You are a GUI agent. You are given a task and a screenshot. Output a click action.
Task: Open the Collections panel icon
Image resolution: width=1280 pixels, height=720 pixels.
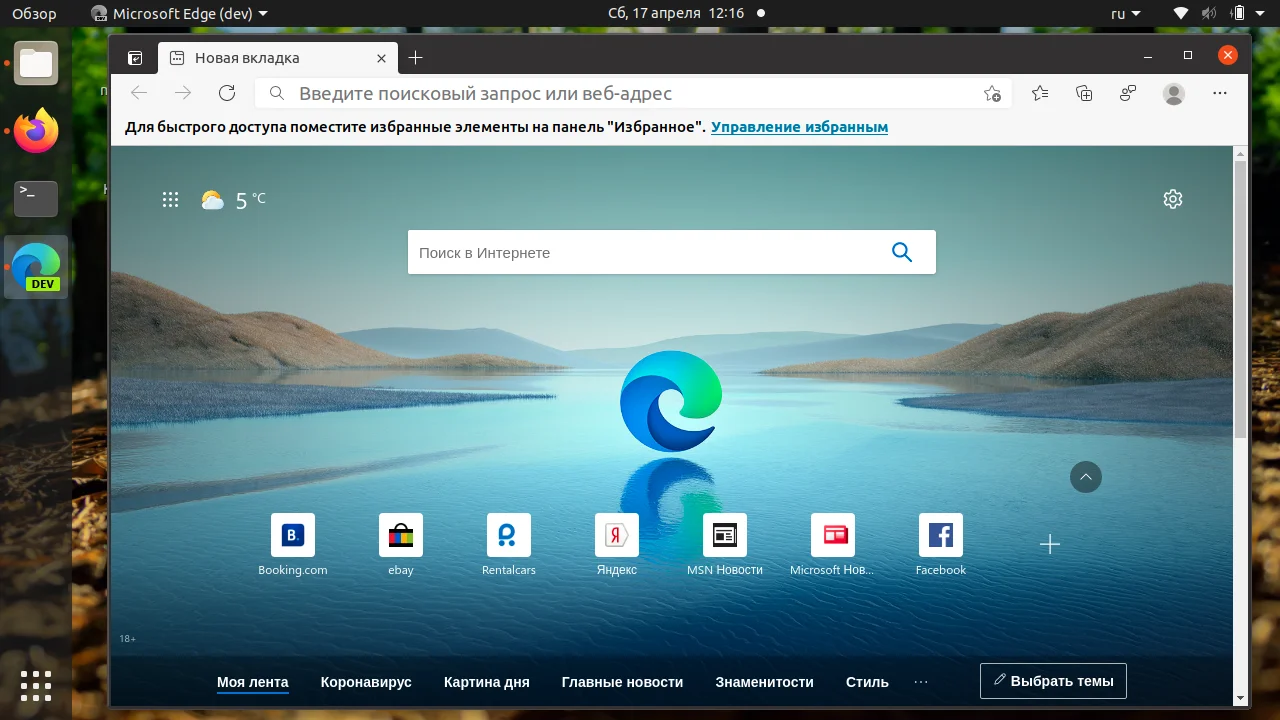click(x=1084, y=93)
